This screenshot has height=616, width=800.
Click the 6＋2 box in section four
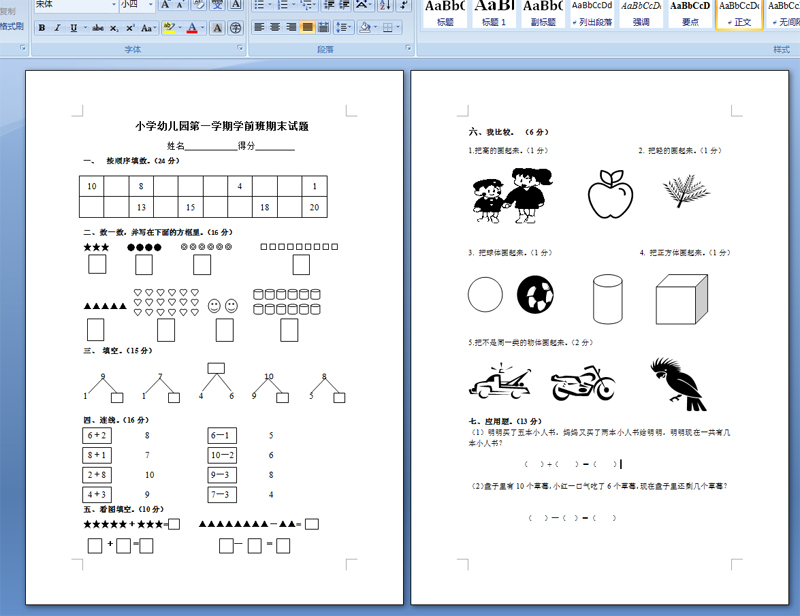[97, 435]
